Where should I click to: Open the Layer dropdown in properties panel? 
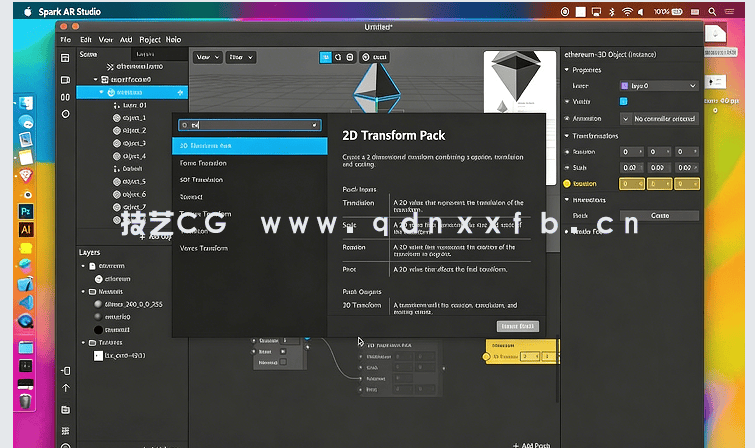658,86
